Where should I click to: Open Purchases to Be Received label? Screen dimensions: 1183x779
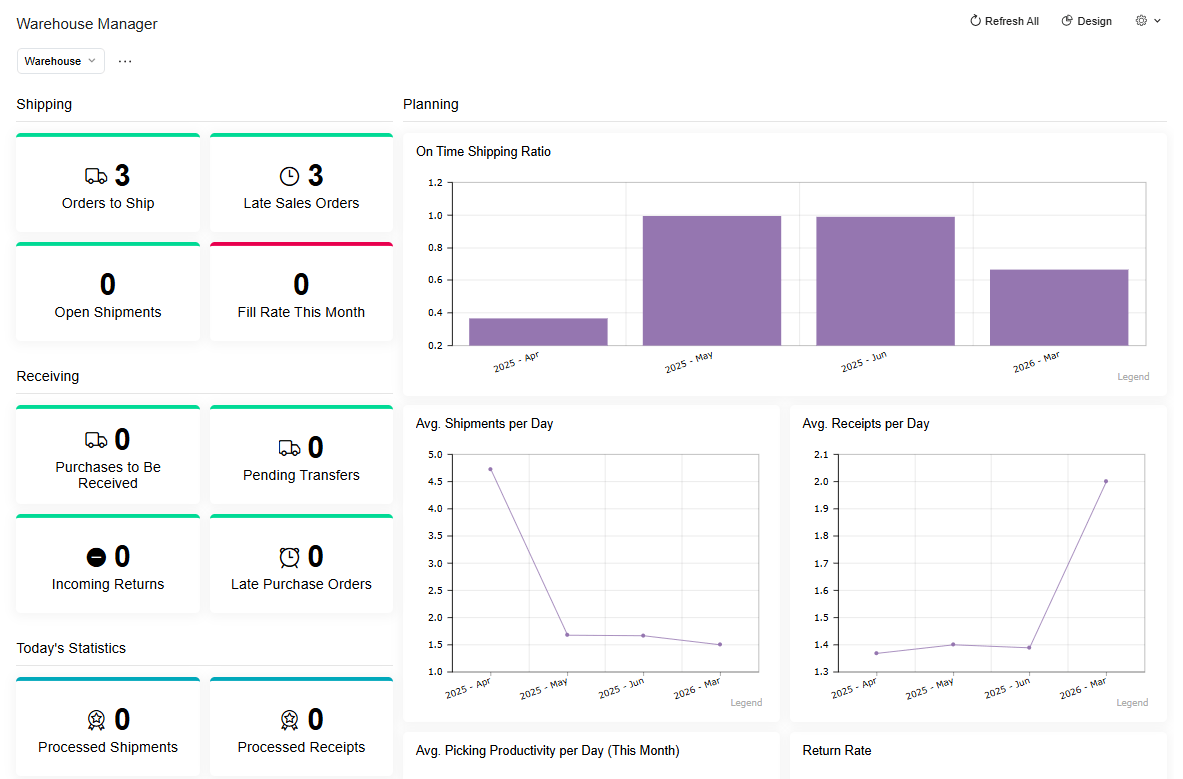point(108,475)
